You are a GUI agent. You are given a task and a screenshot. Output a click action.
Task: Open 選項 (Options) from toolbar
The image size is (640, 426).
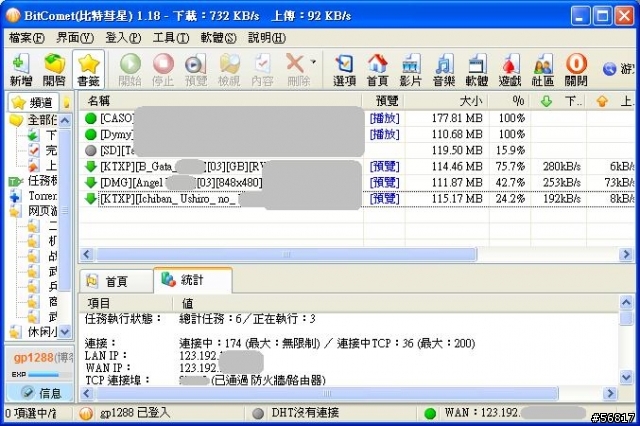344,69
